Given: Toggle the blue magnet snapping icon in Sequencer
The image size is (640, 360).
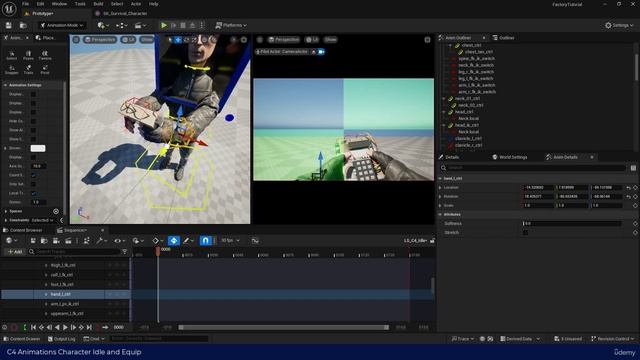Looking at the screenshot, I should tap(205, 241).
